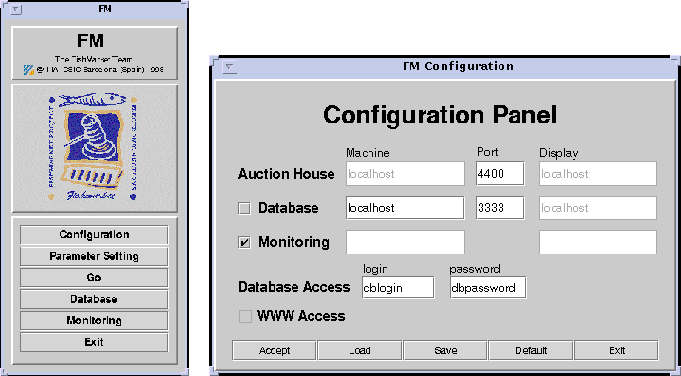This screenshot has height=376, width=681.
Task: Open Database from the FM menu
Action: tap(94, 299)
